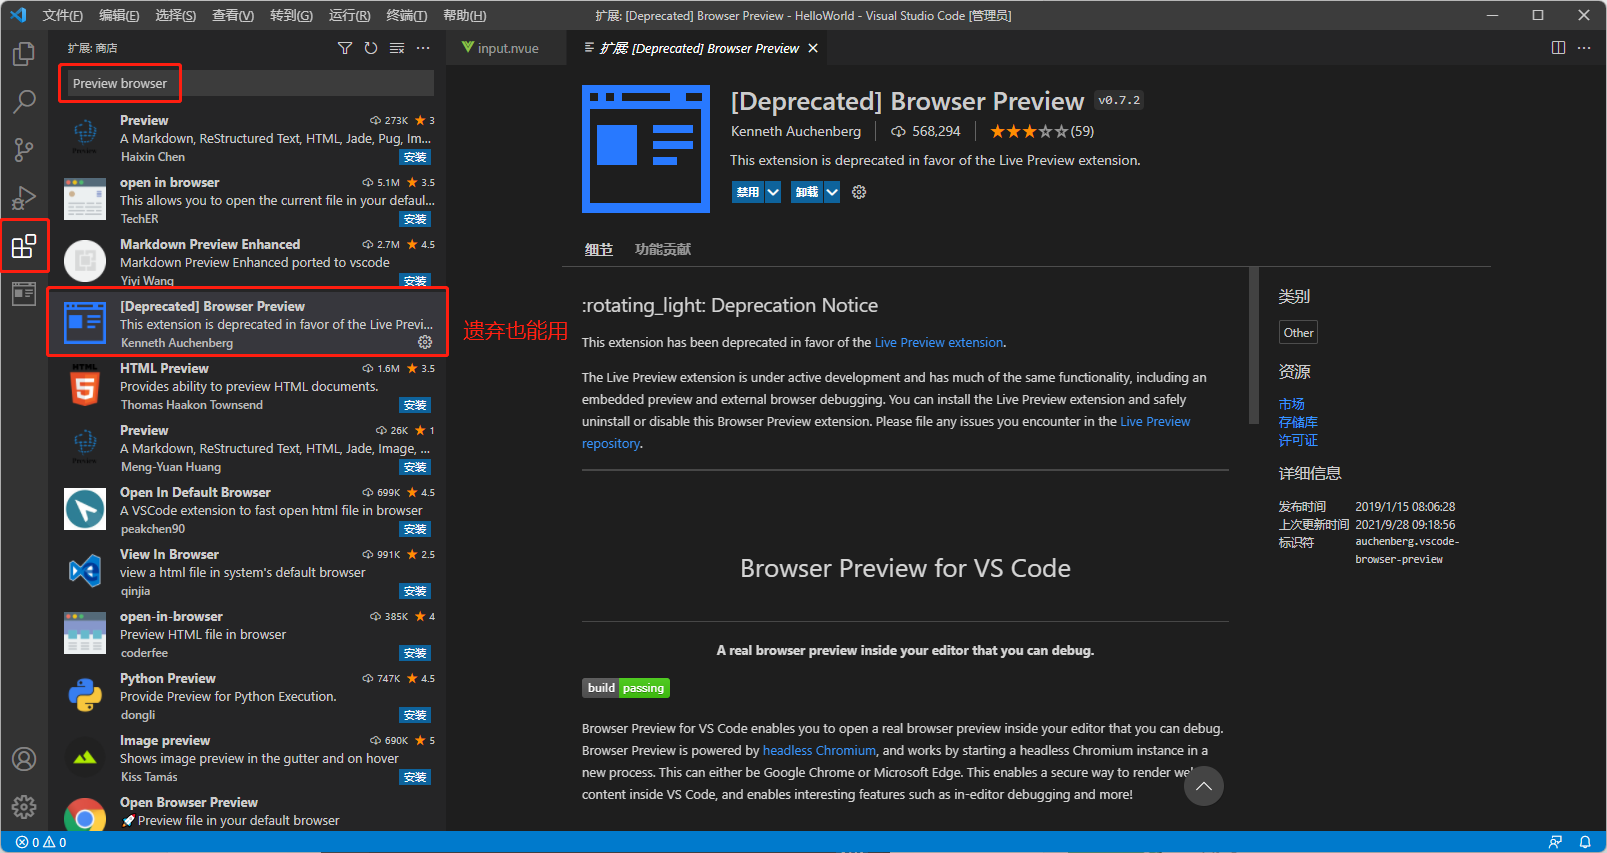Open the 文件(F) menu
Viewport: 1607px width, 853px height.
[x=62, y=15]
